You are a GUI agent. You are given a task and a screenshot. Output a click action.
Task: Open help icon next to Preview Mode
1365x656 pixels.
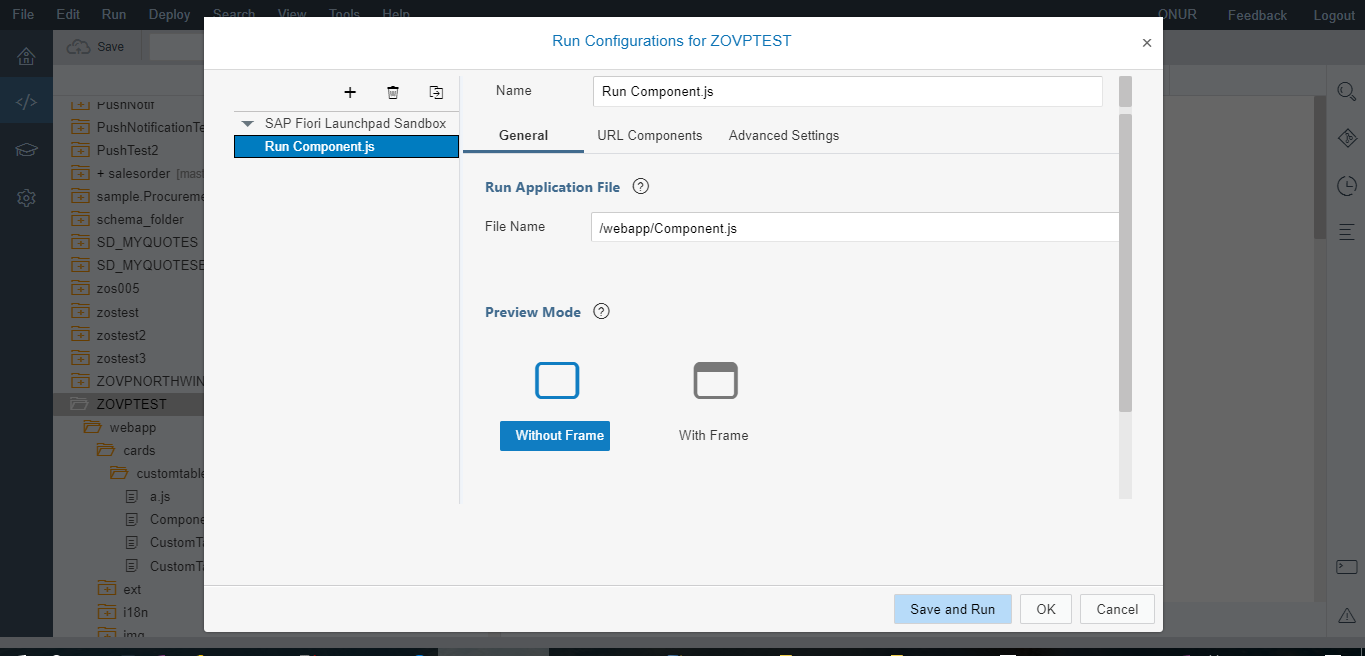point(601,311)
